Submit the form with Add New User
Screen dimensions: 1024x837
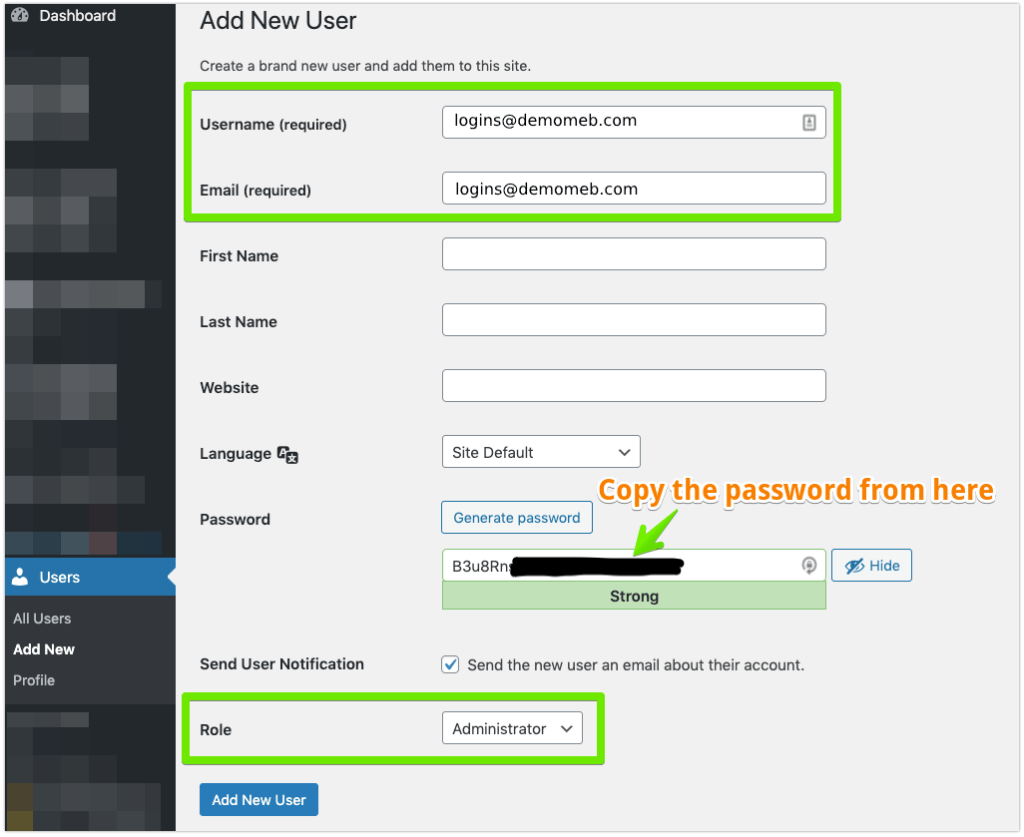[x=259, y=800]
